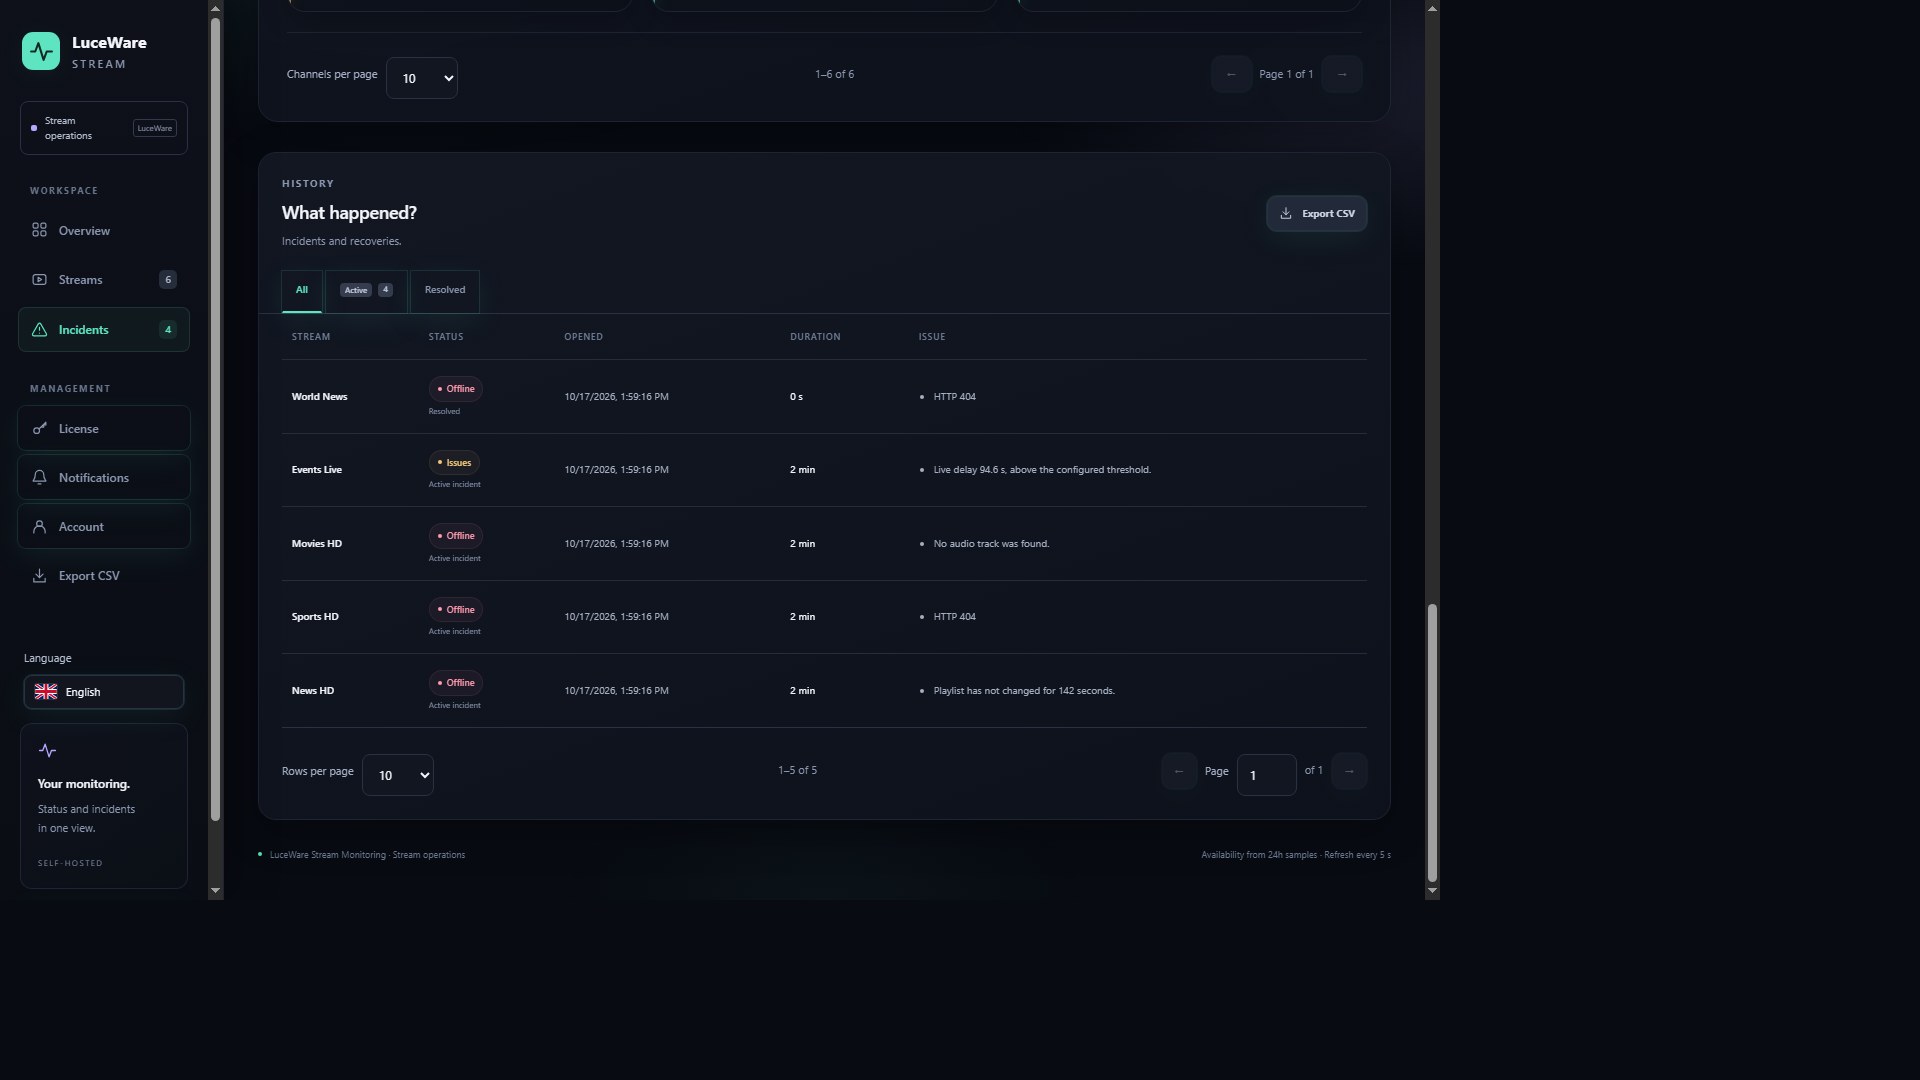Click the Incidents count badge 4

click(x=168, y=330)
